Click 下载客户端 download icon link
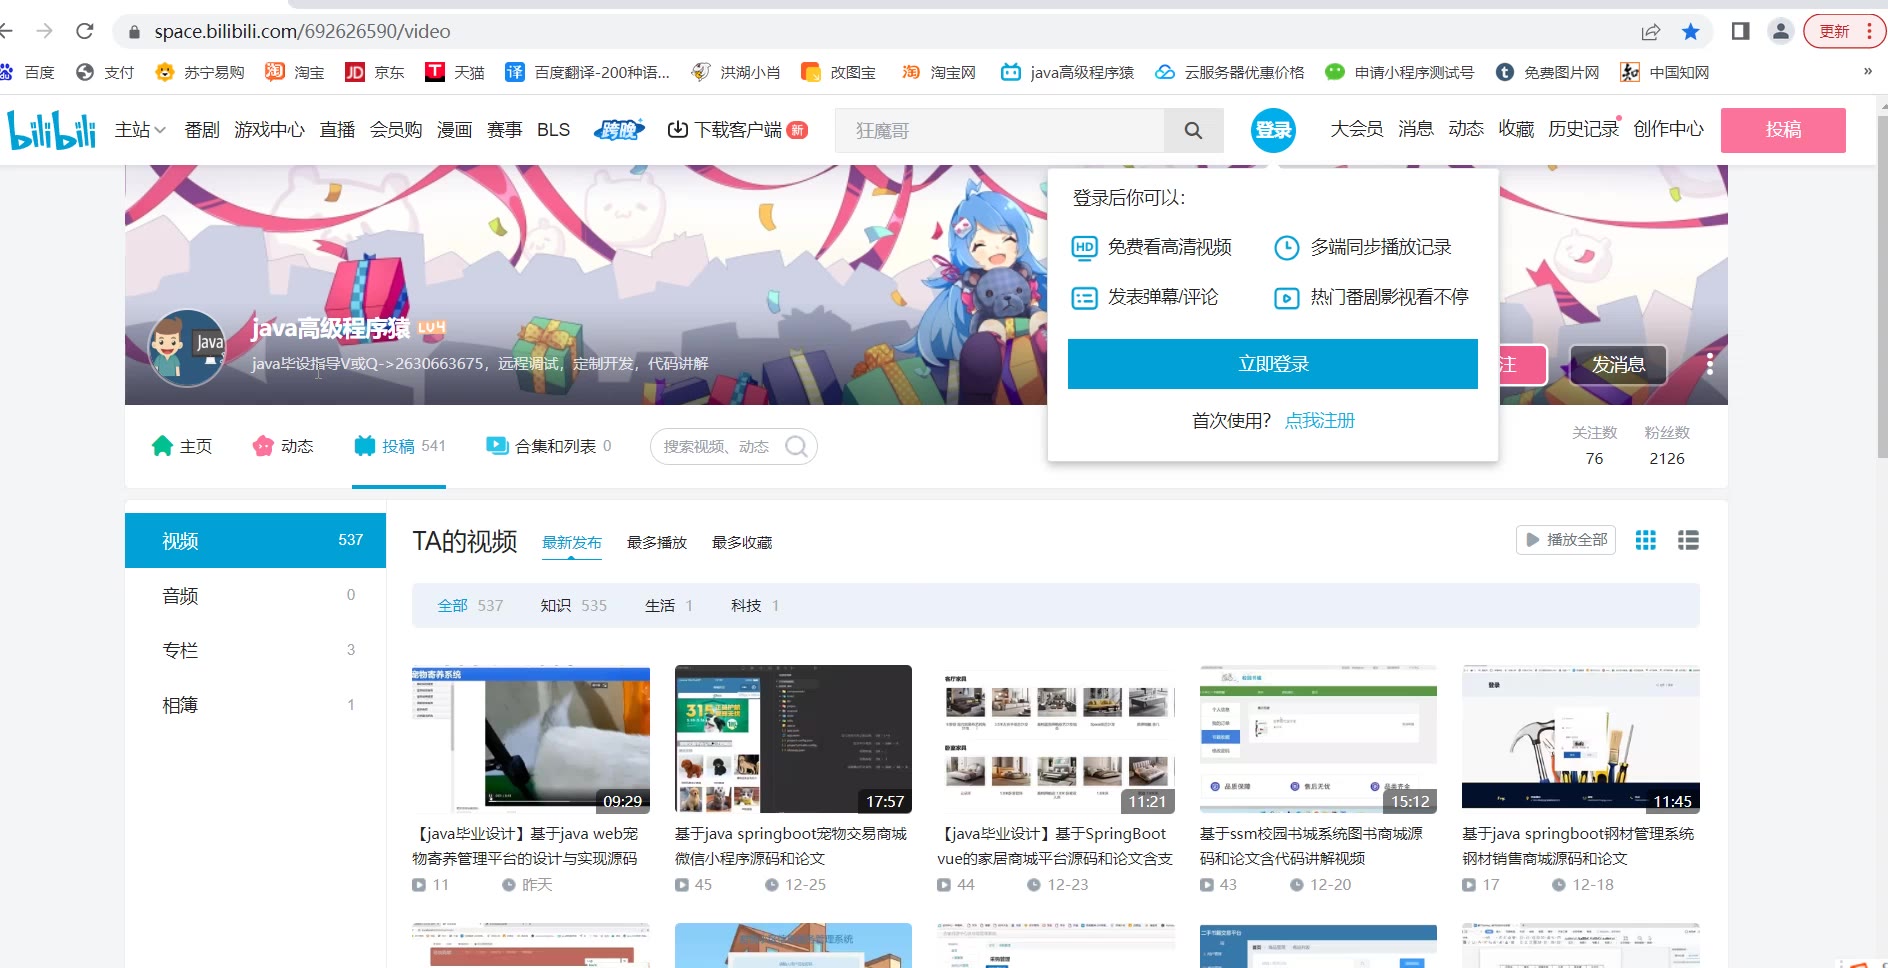1888x968 pixels. click(x=737, y=130)
